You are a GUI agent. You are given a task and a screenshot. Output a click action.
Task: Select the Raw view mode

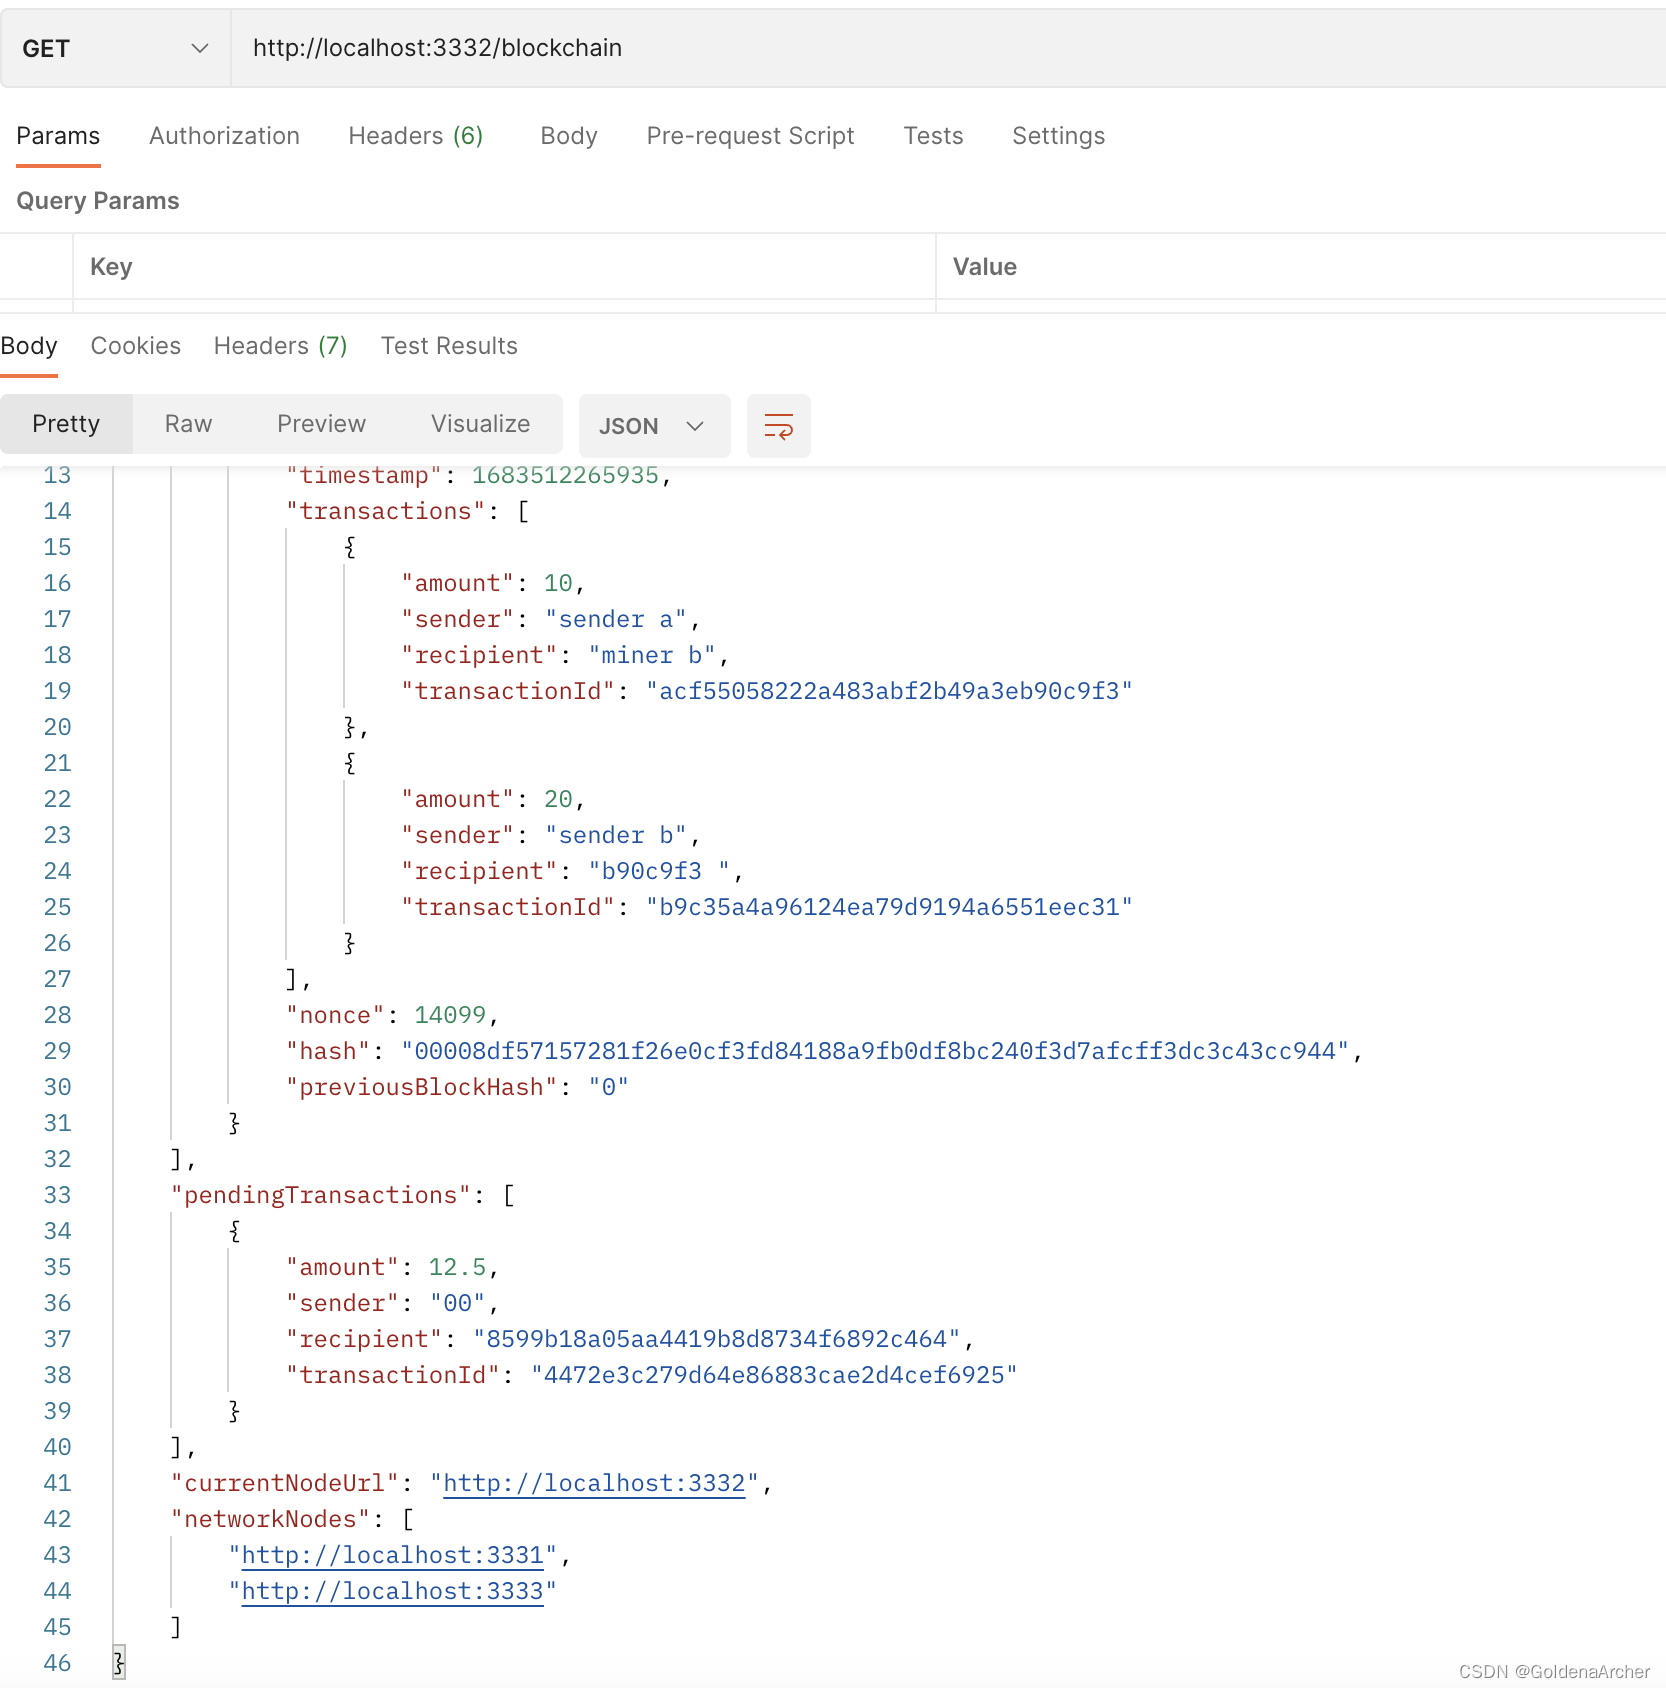pyautogui.click(x=188, y=424)
